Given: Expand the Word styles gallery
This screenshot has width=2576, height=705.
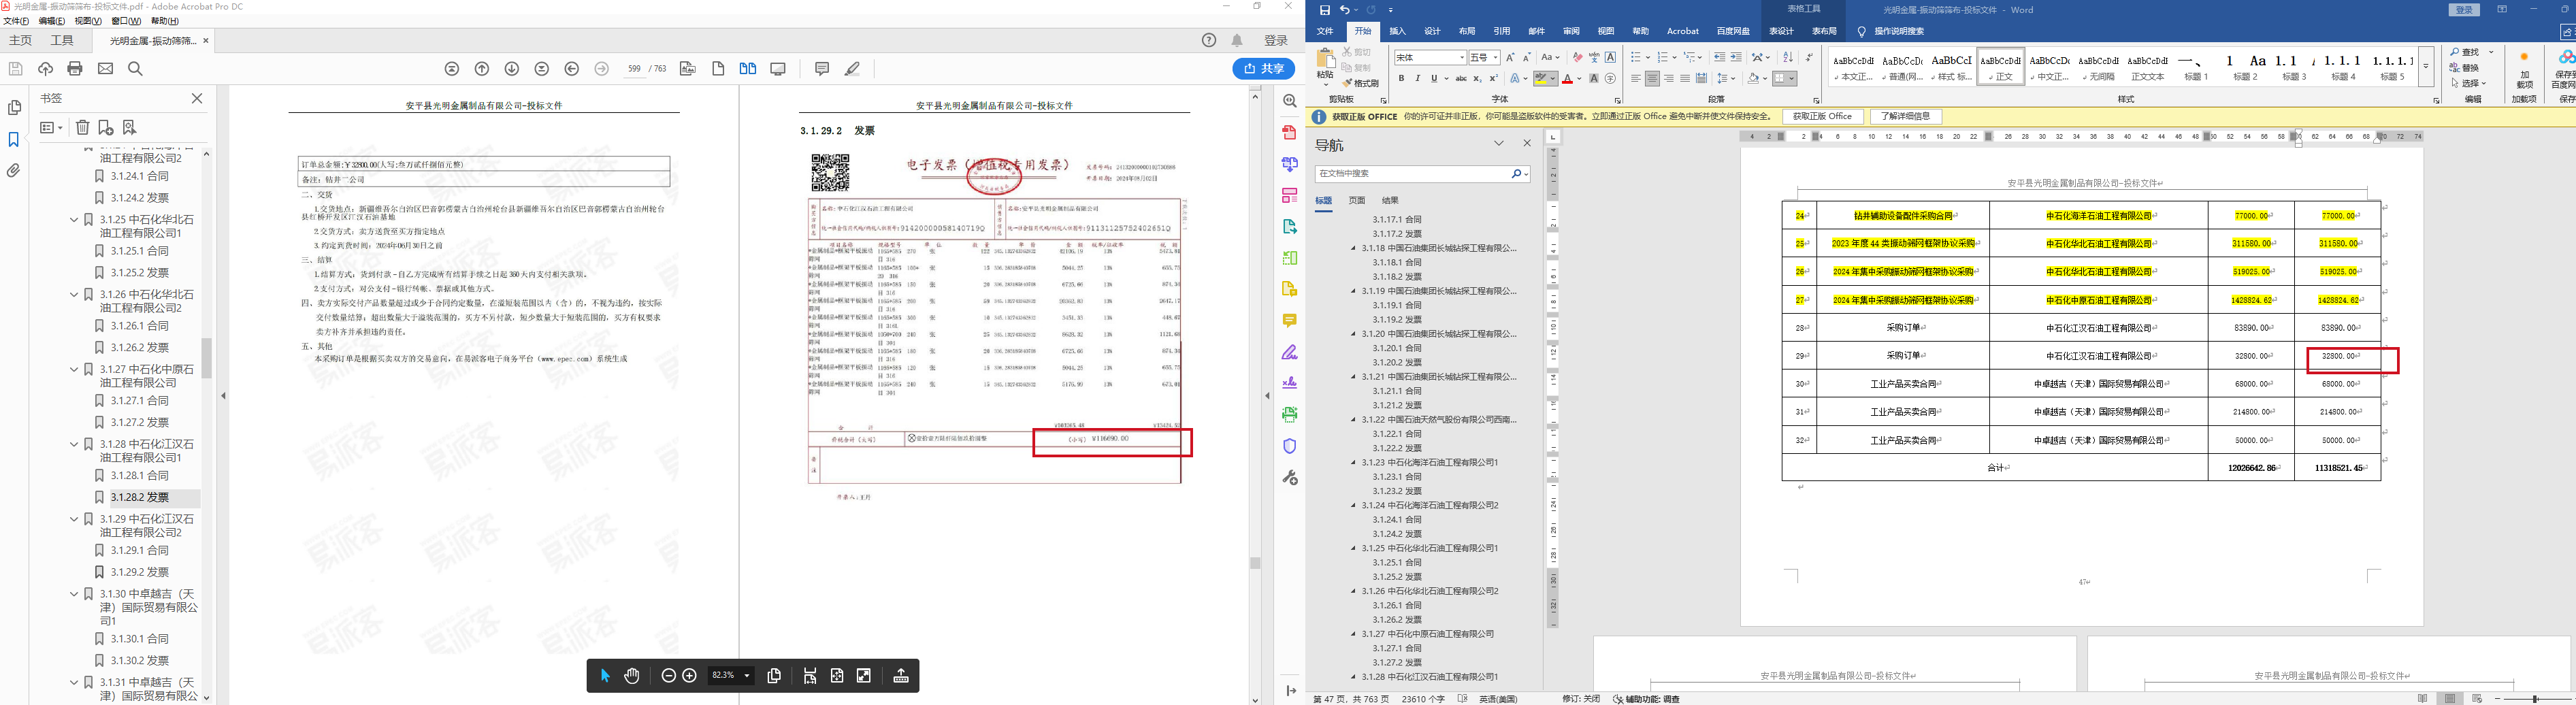Looking at the screenshot, I should pos(2425,66).
